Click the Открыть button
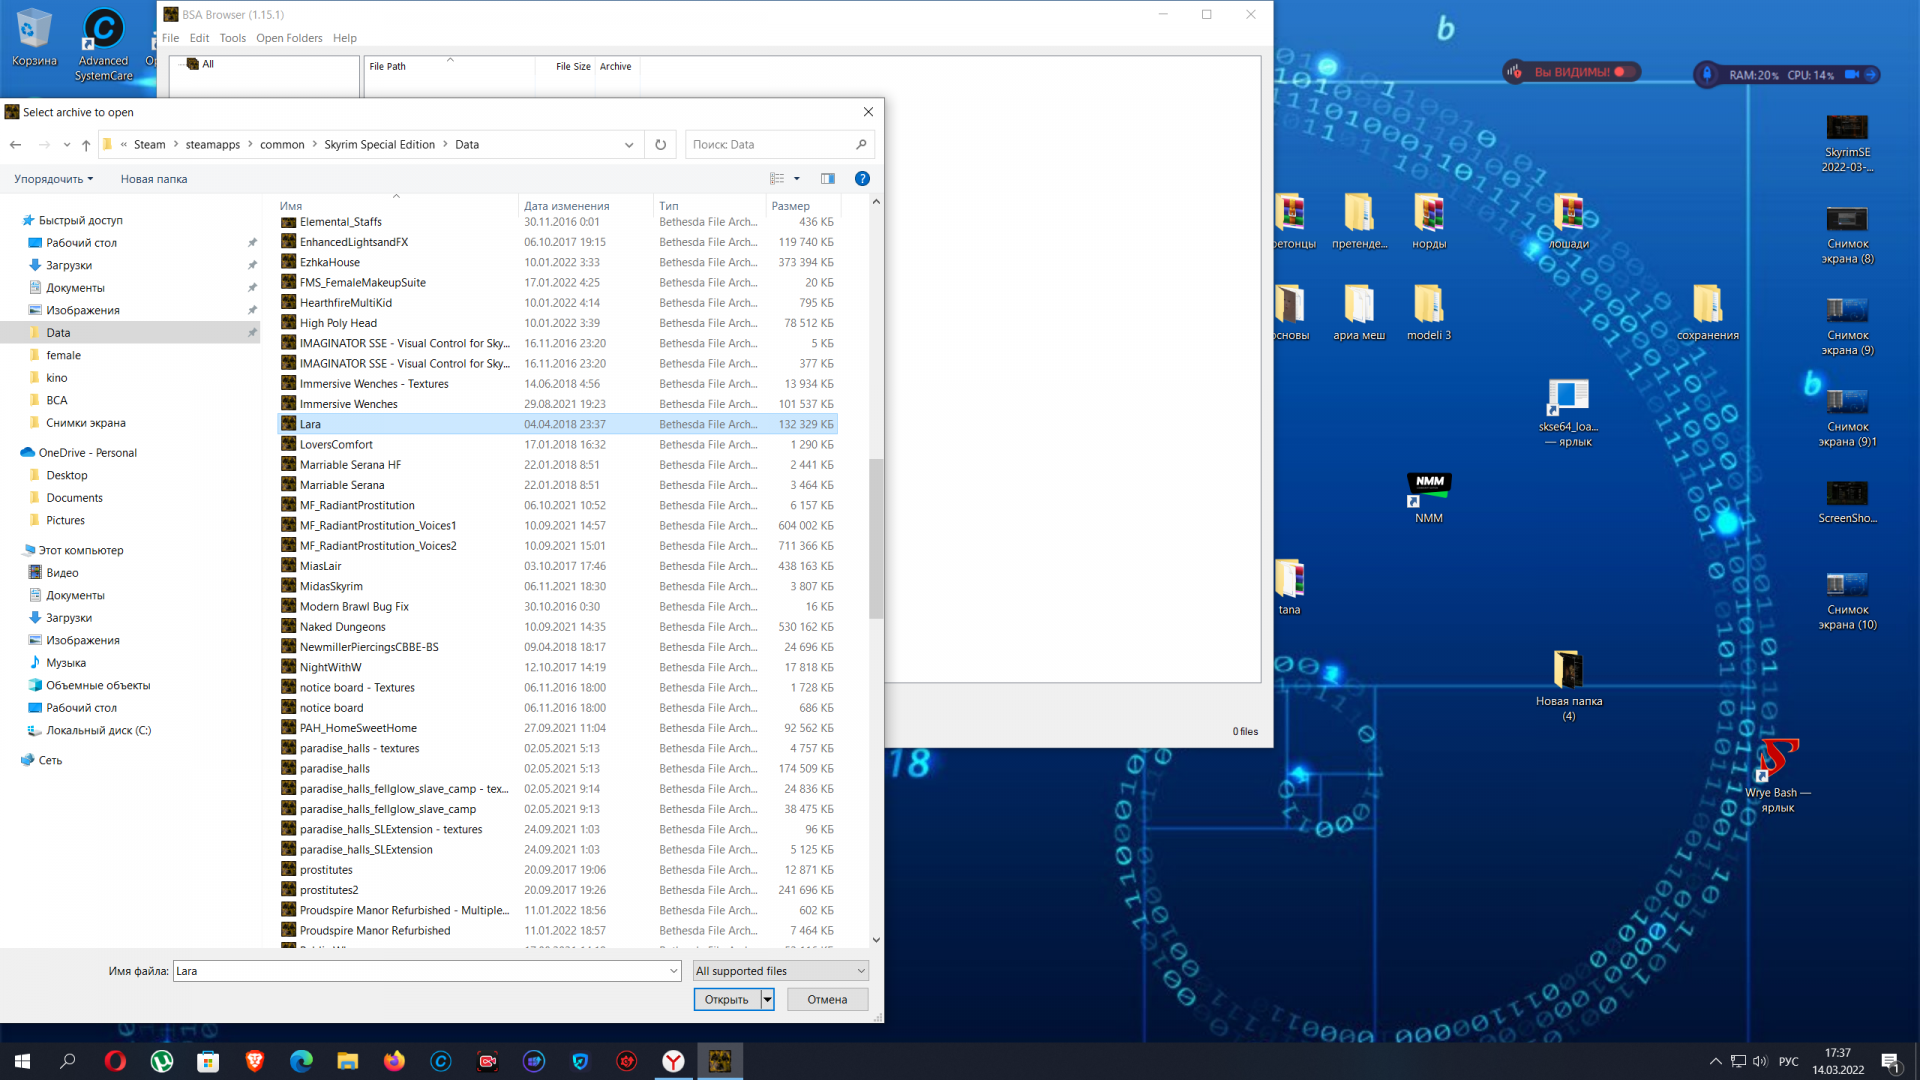This screenshot has height=1080, width=1920. tap(726, 999)
